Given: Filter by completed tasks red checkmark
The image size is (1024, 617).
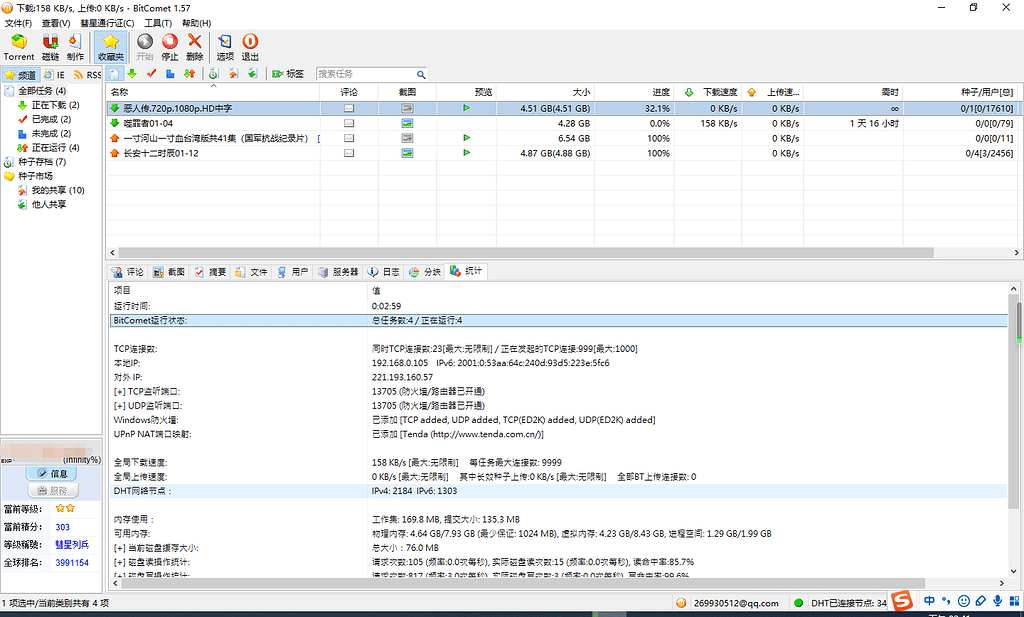Looking at the screenshot, I should pos(152,74).
